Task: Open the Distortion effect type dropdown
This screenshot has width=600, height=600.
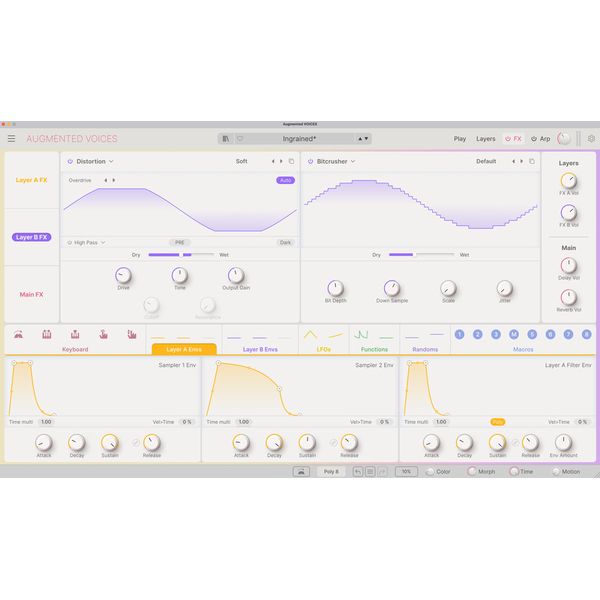Action: 95,161
